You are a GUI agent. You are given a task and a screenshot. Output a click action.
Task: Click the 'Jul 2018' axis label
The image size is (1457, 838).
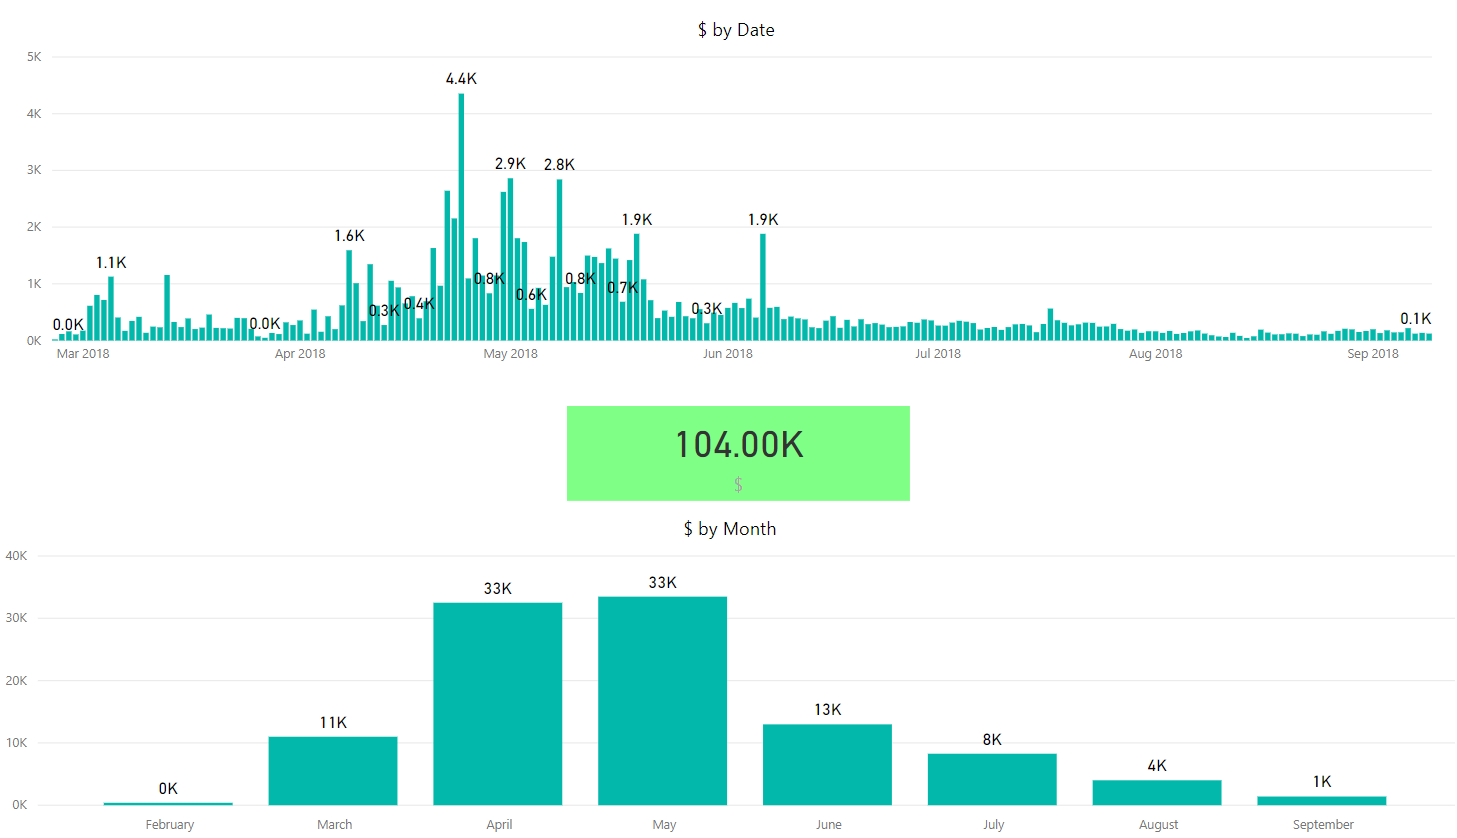coord(938,354)
